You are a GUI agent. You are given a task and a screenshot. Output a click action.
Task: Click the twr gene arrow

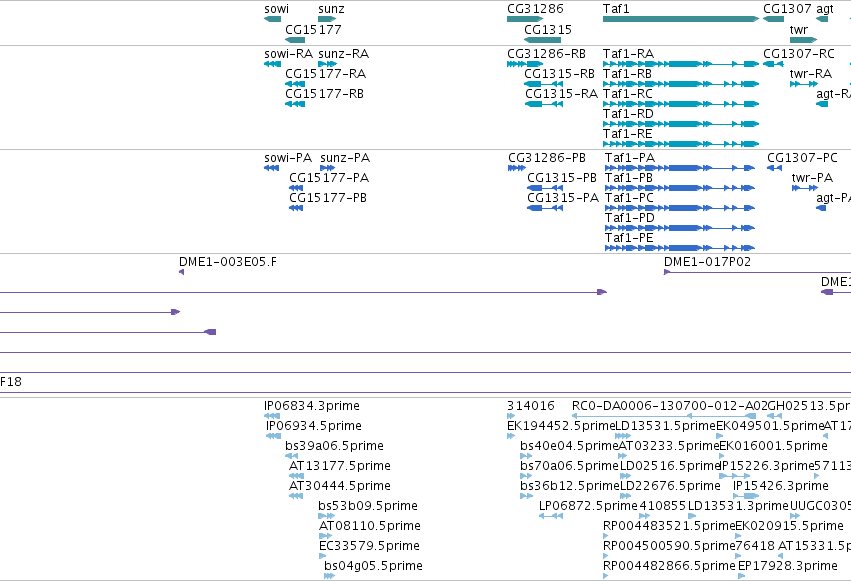click(803, 40)
